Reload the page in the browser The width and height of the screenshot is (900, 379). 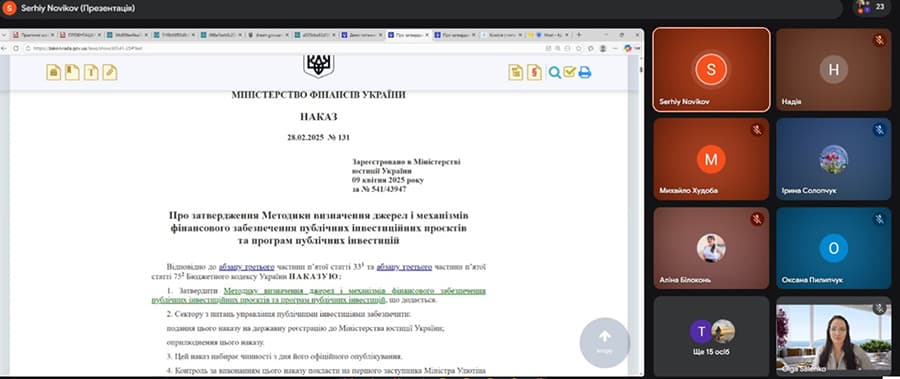point(16,48)
